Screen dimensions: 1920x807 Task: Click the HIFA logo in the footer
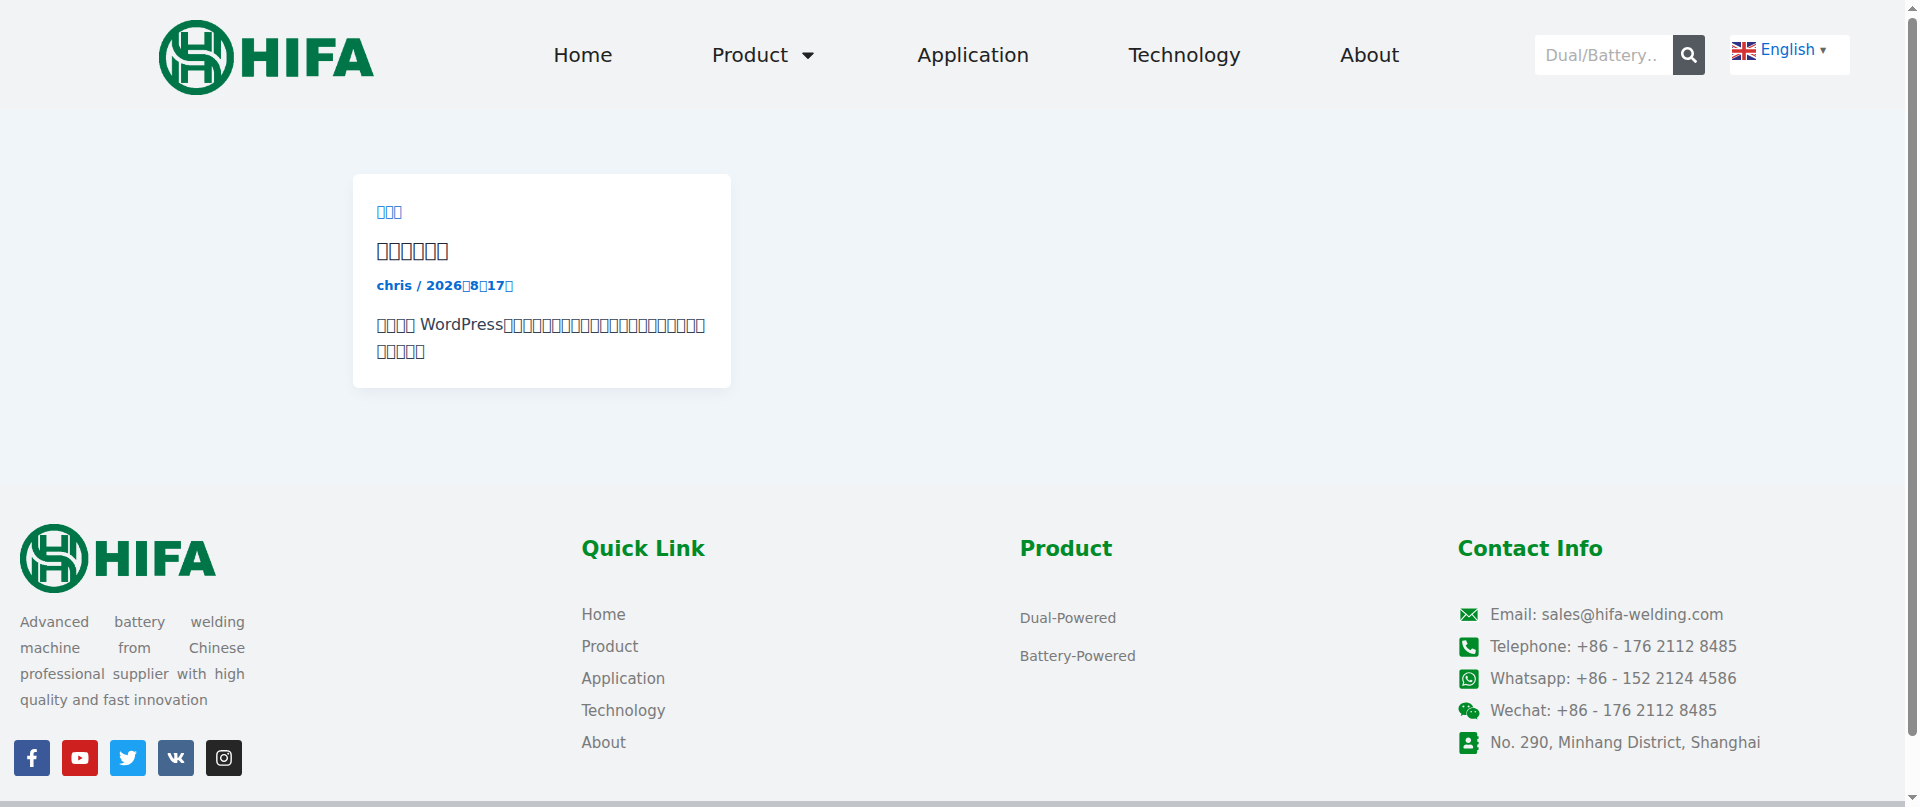click(x=118, y=558)
